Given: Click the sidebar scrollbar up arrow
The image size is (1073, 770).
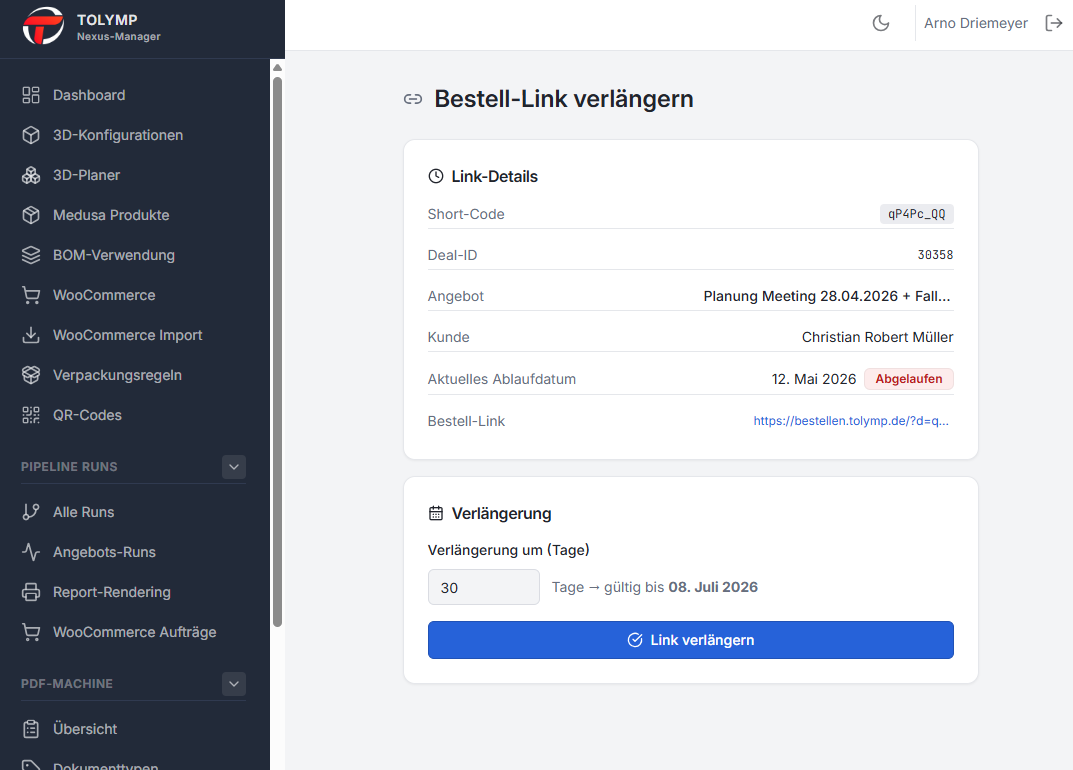Looking at the screenshot, I should [277, 68].
